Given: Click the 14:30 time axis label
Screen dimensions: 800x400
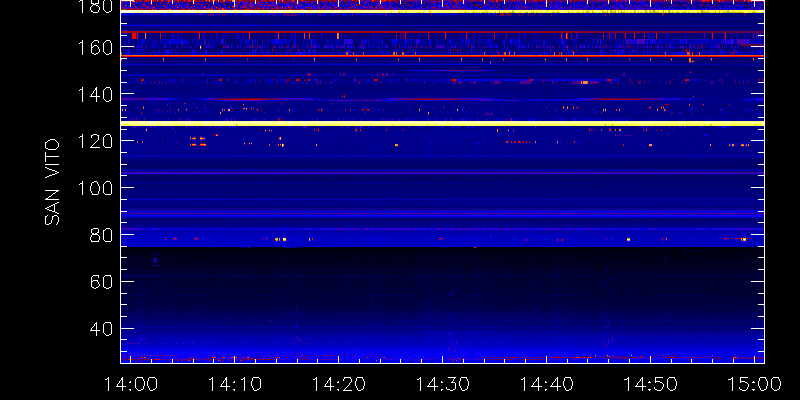Looking at the screenshot, I should (442, 384).
